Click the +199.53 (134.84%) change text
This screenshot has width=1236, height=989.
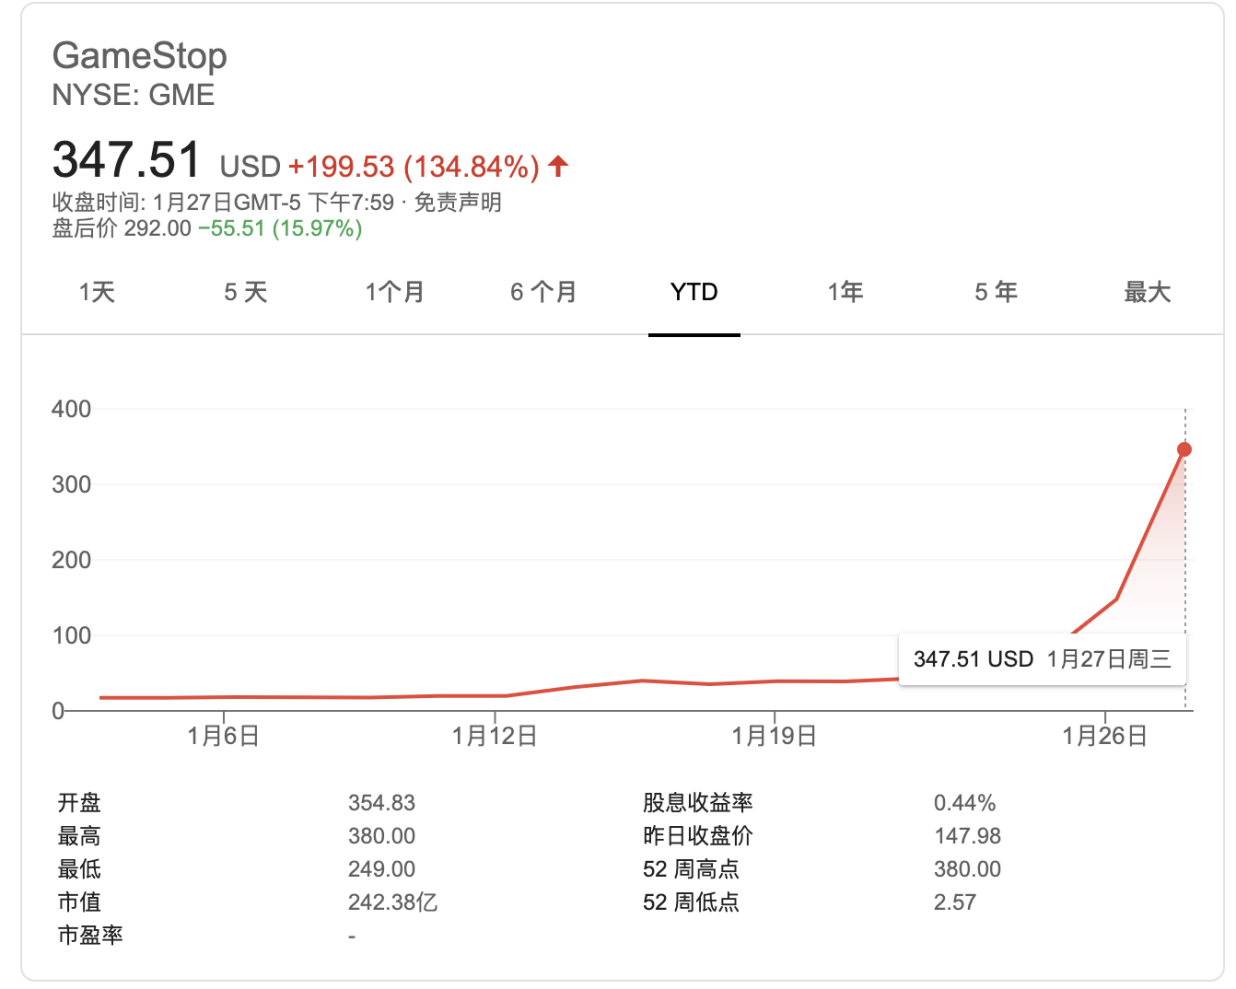pyautogui.click(x=414, y=166)
